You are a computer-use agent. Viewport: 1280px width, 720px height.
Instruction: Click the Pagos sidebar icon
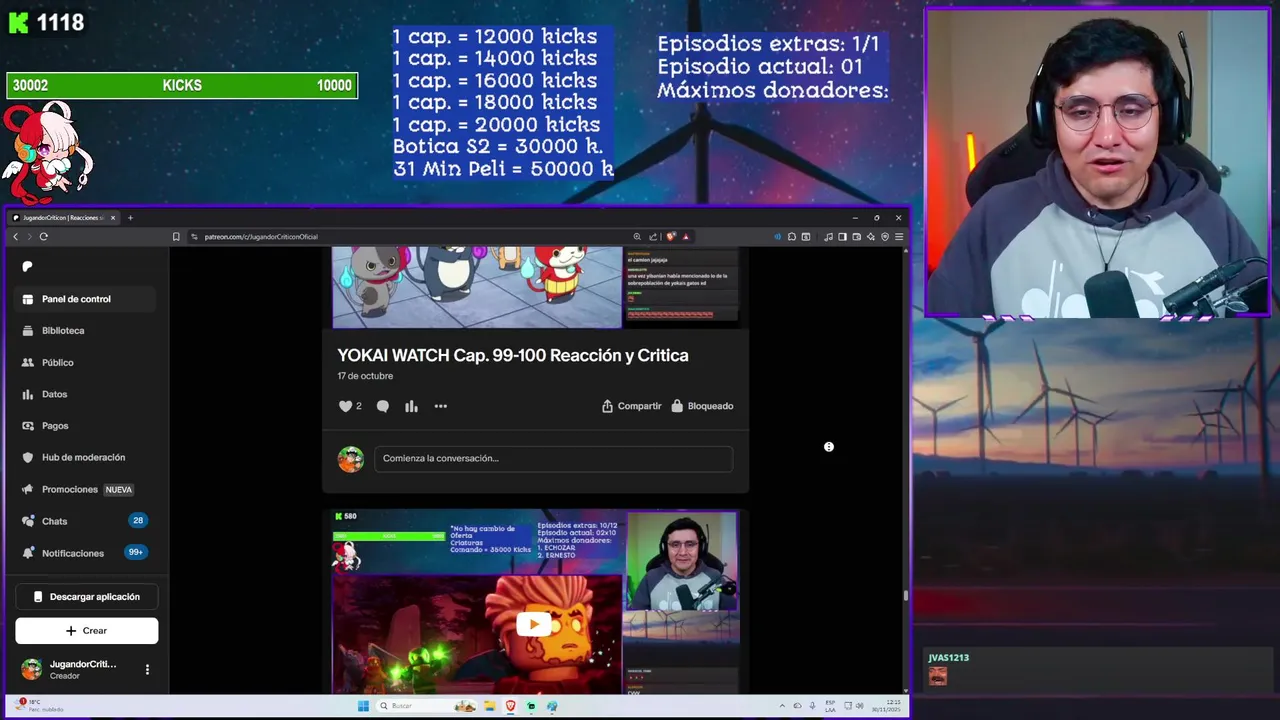tap(28, 426)
